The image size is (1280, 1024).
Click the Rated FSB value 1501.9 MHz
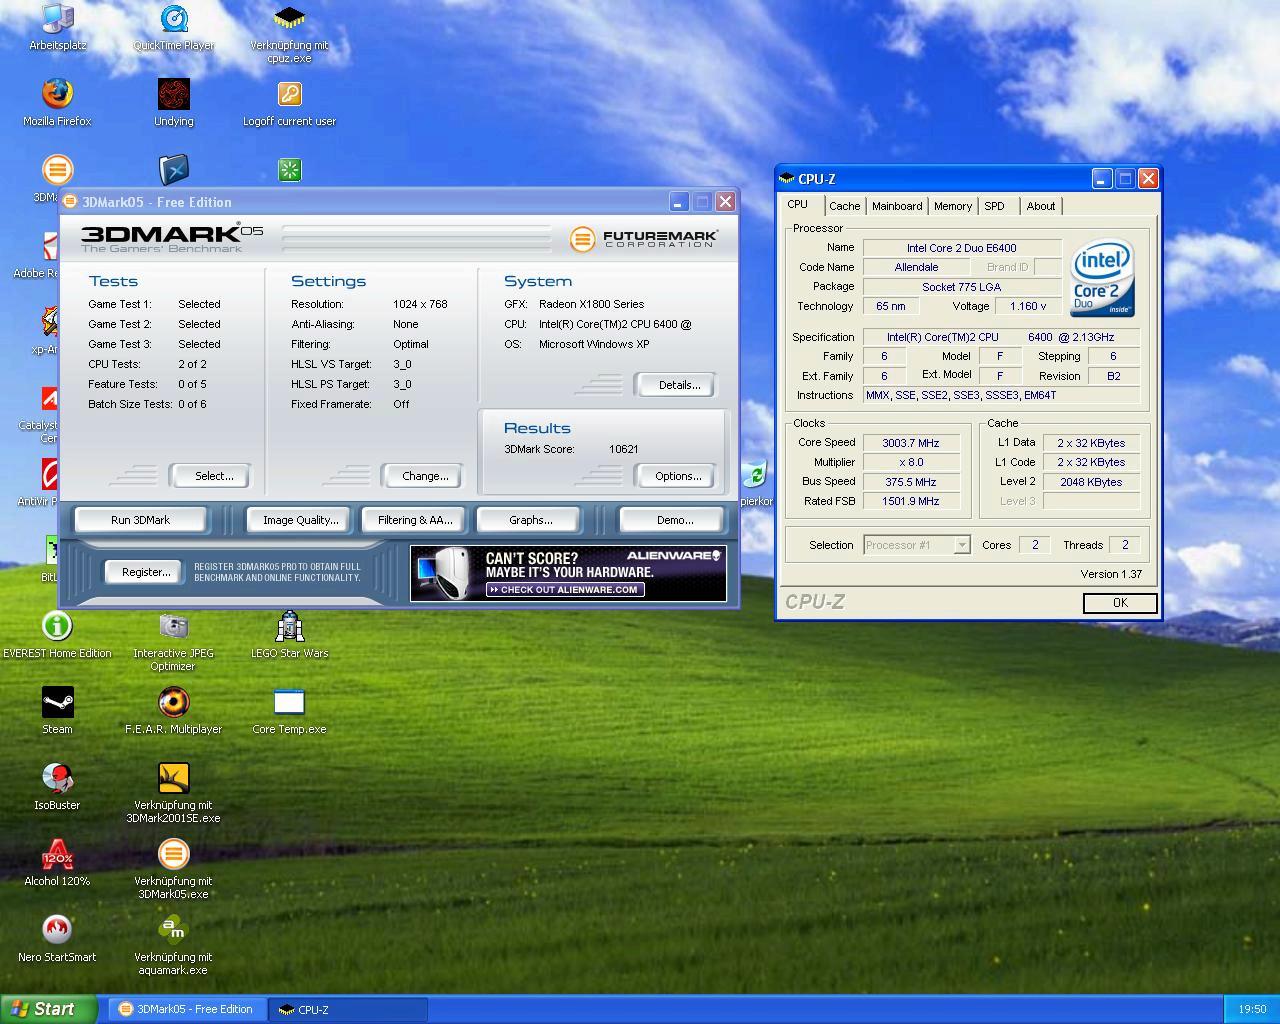[911, 501]
